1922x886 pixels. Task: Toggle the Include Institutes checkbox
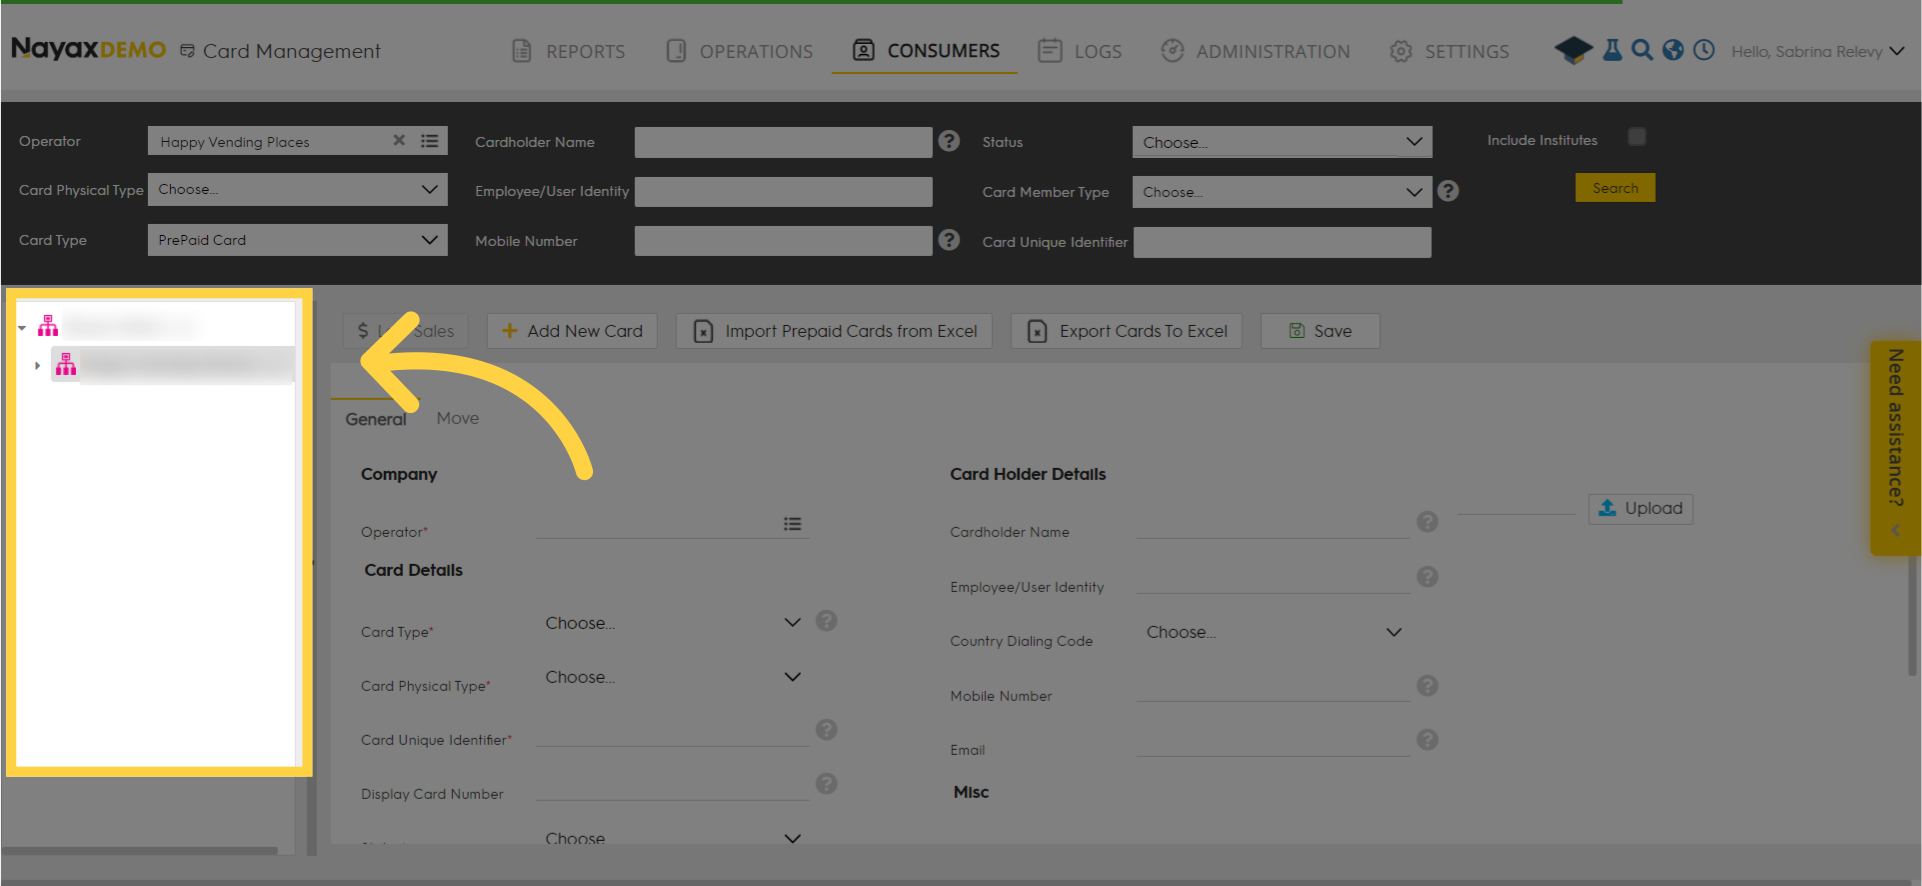pos(1637,137)
